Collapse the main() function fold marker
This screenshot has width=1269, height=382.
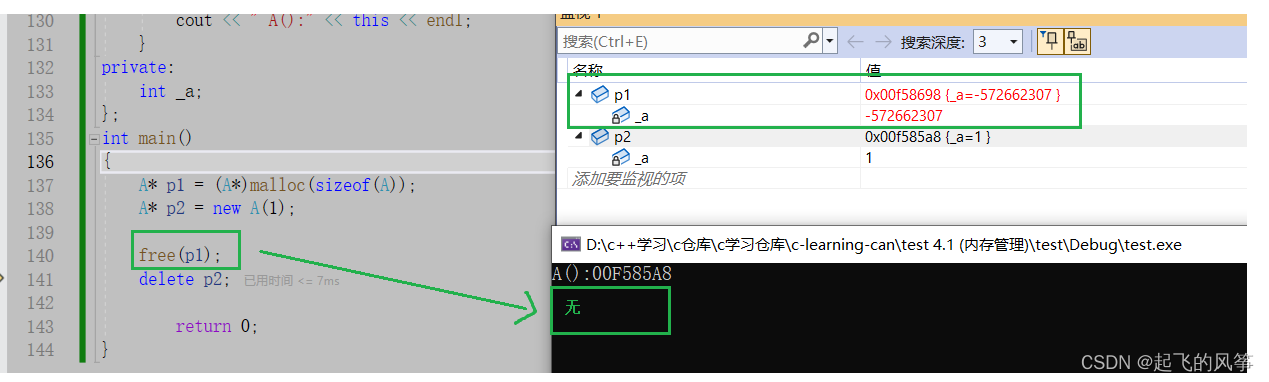pyautogui.click(x=94, y=139)
